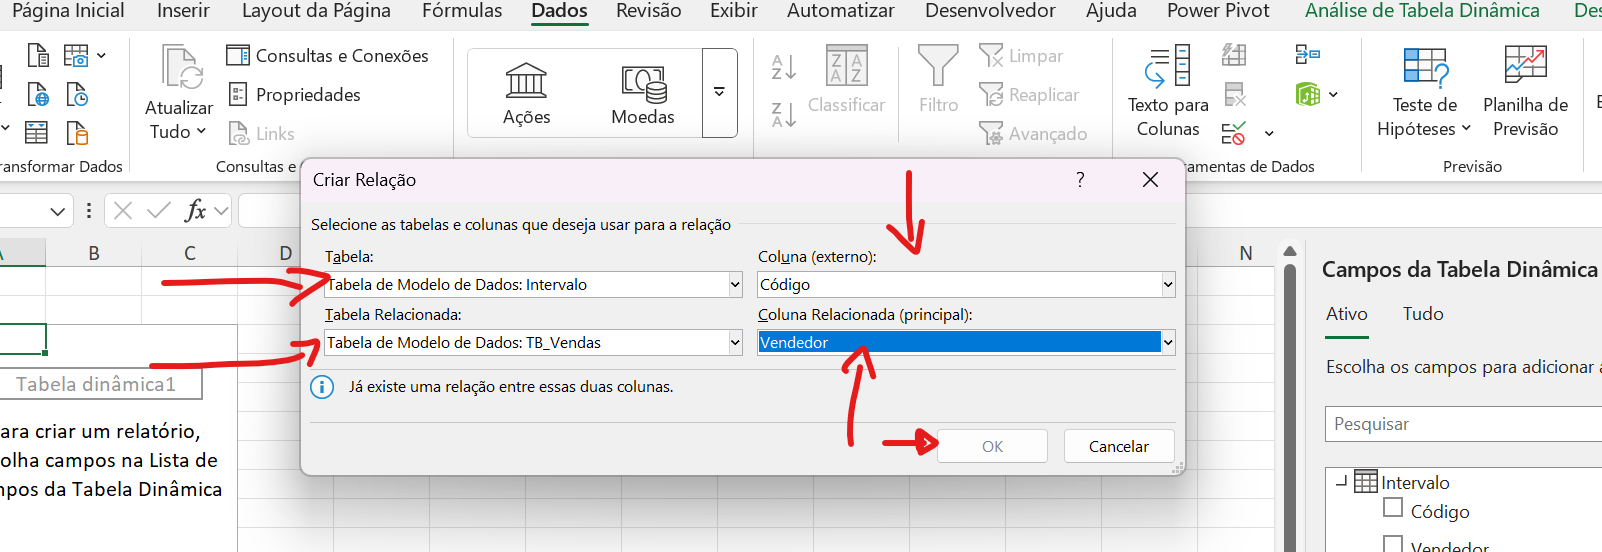Click OK in Criar Relação dialog
The height and width of the screenshot is (552, 1602).
coord(992,446)
